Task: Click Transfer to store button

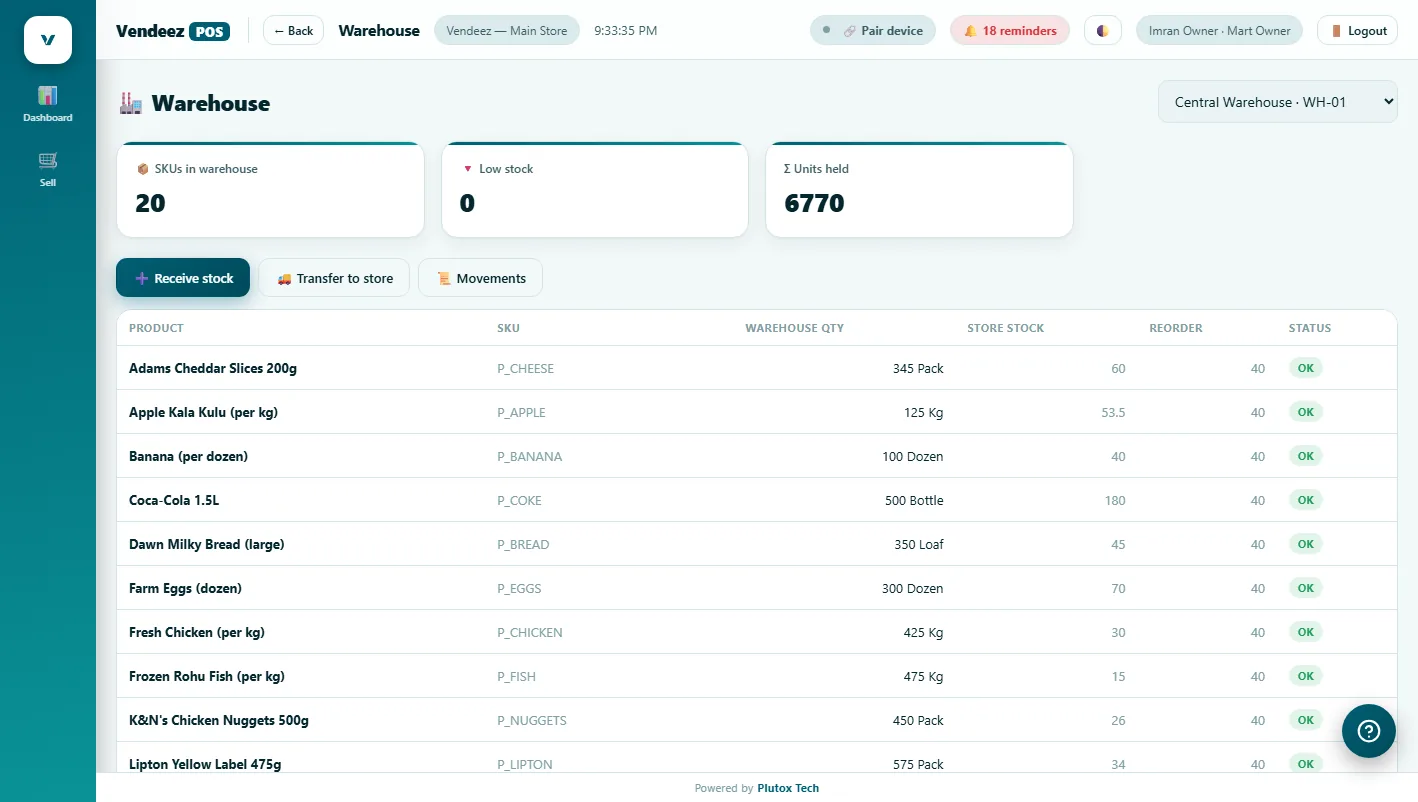Action: click(334, 278)
